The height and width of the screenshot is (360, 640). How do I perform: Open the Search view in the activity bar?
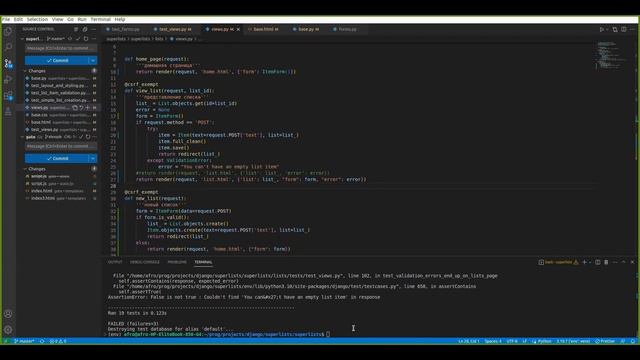(x=8, y=47)
